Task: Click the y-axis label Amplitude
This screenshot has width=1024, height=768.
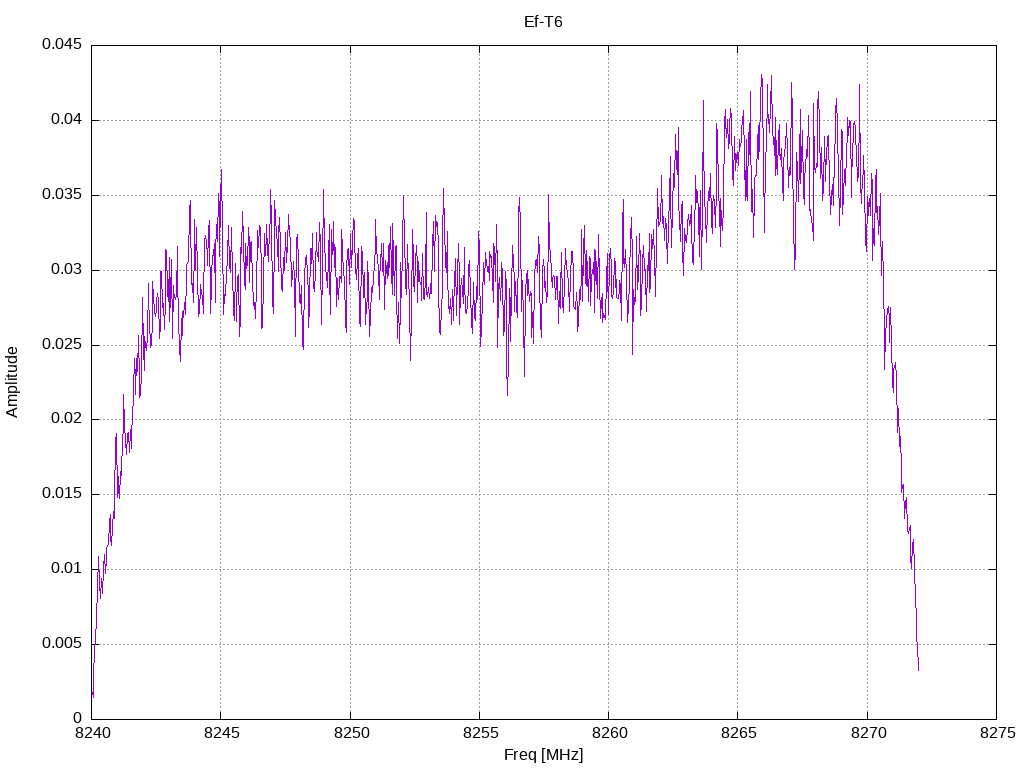Action: pyautogui.click(x=12, y=382)
